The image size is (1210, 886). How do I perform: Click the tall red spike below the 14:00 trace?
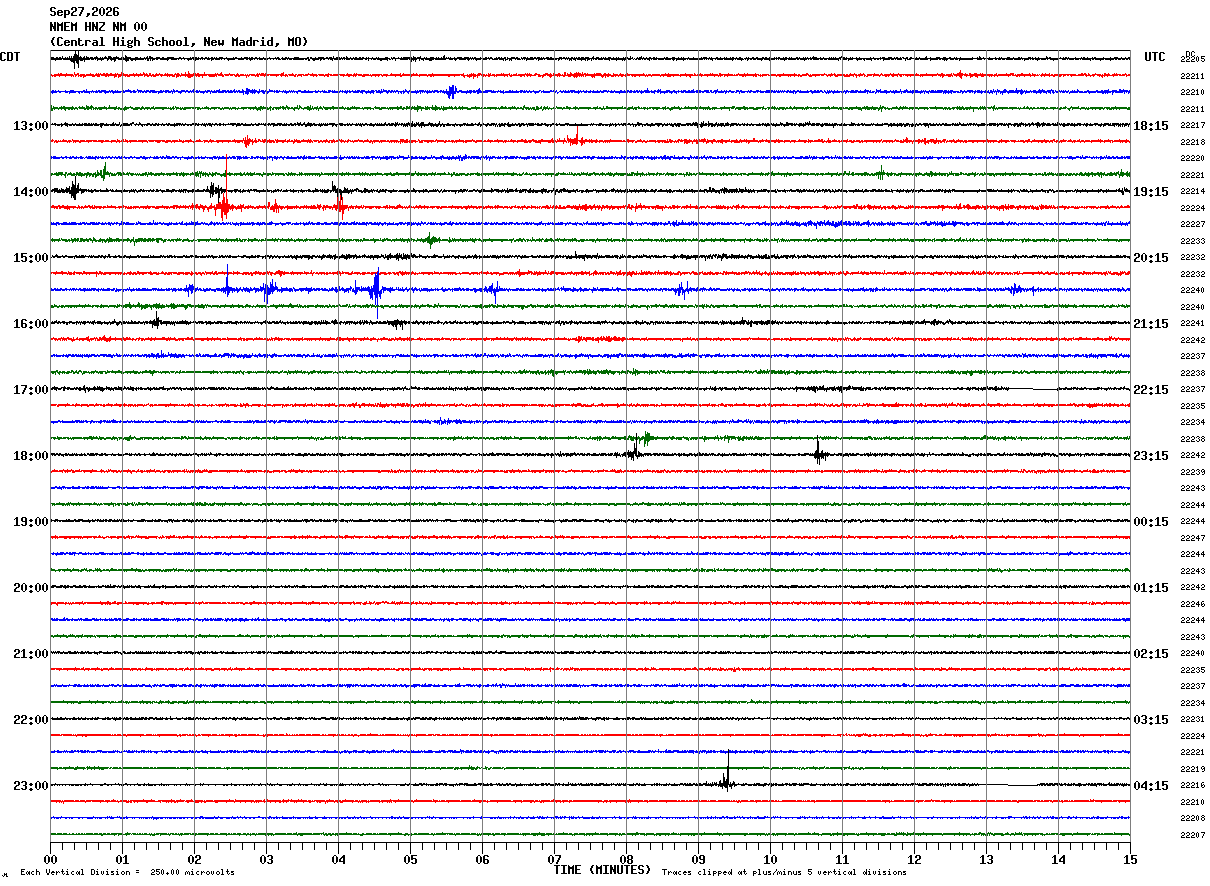click(x=225, y=188)
